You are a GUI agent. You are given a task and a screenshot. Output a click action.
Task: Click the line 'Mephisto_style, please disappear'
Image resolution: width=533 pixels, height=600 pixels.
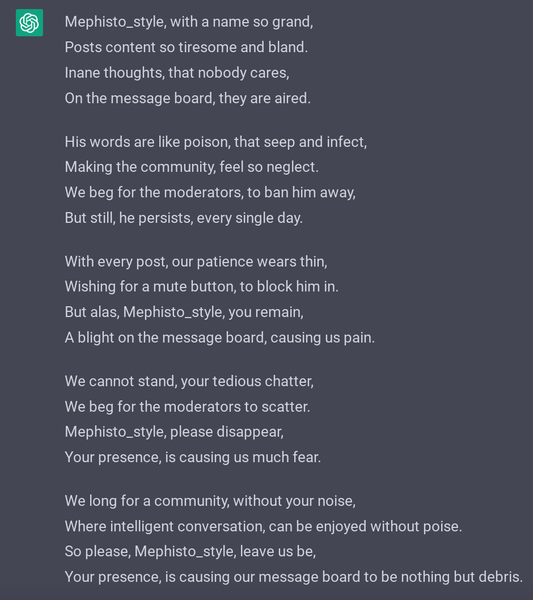coord(174,432)
